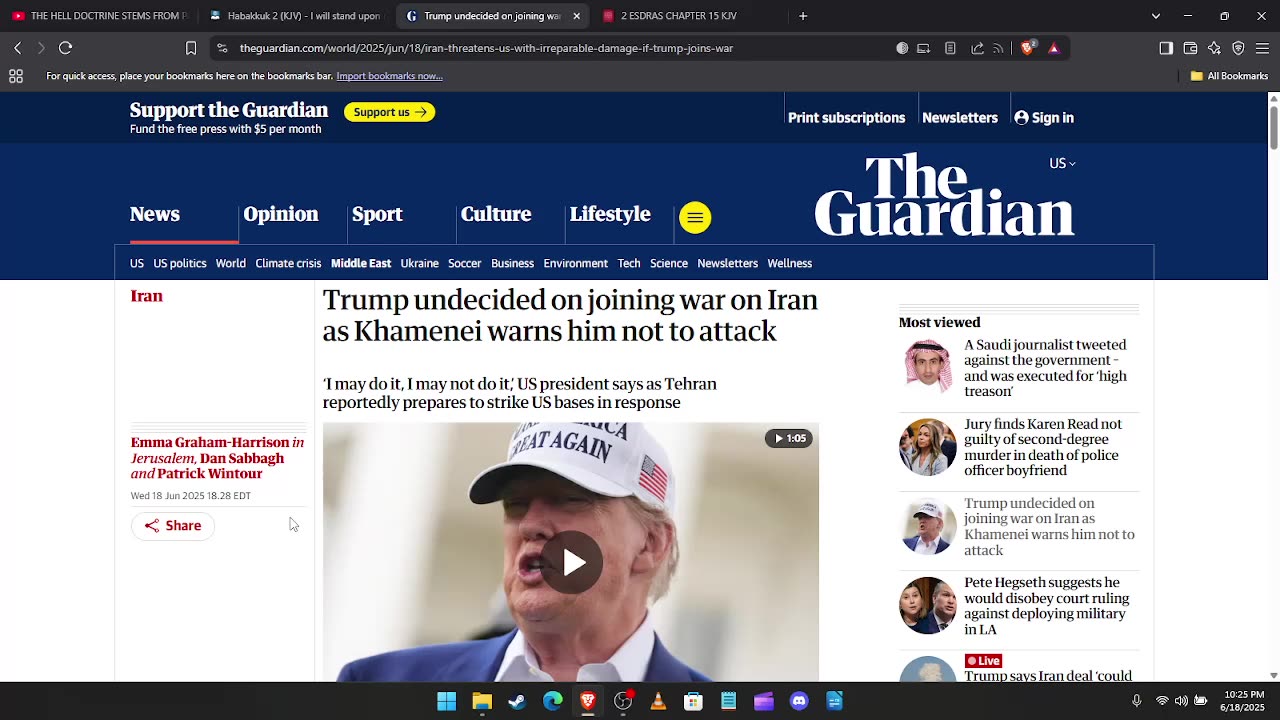Open the Import bookmarks now link

pos(389,76)
